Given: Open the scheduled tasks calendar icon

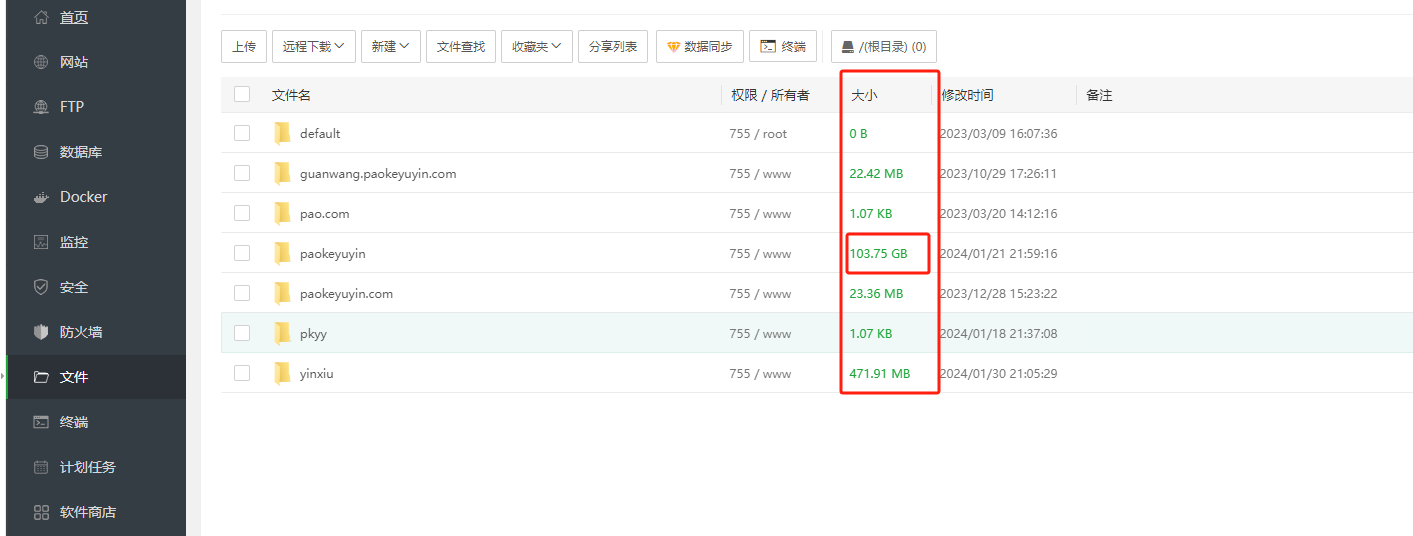Looking at the screenshot, I should (x=41, y=467).
